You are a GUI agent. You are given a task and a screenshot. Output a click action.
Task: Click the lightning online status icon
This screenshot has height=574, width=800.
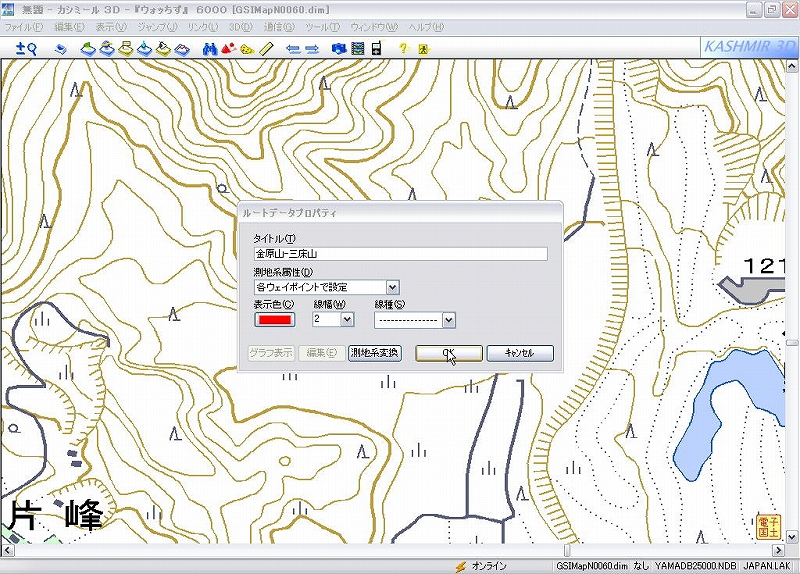click(x=461, y=566)
